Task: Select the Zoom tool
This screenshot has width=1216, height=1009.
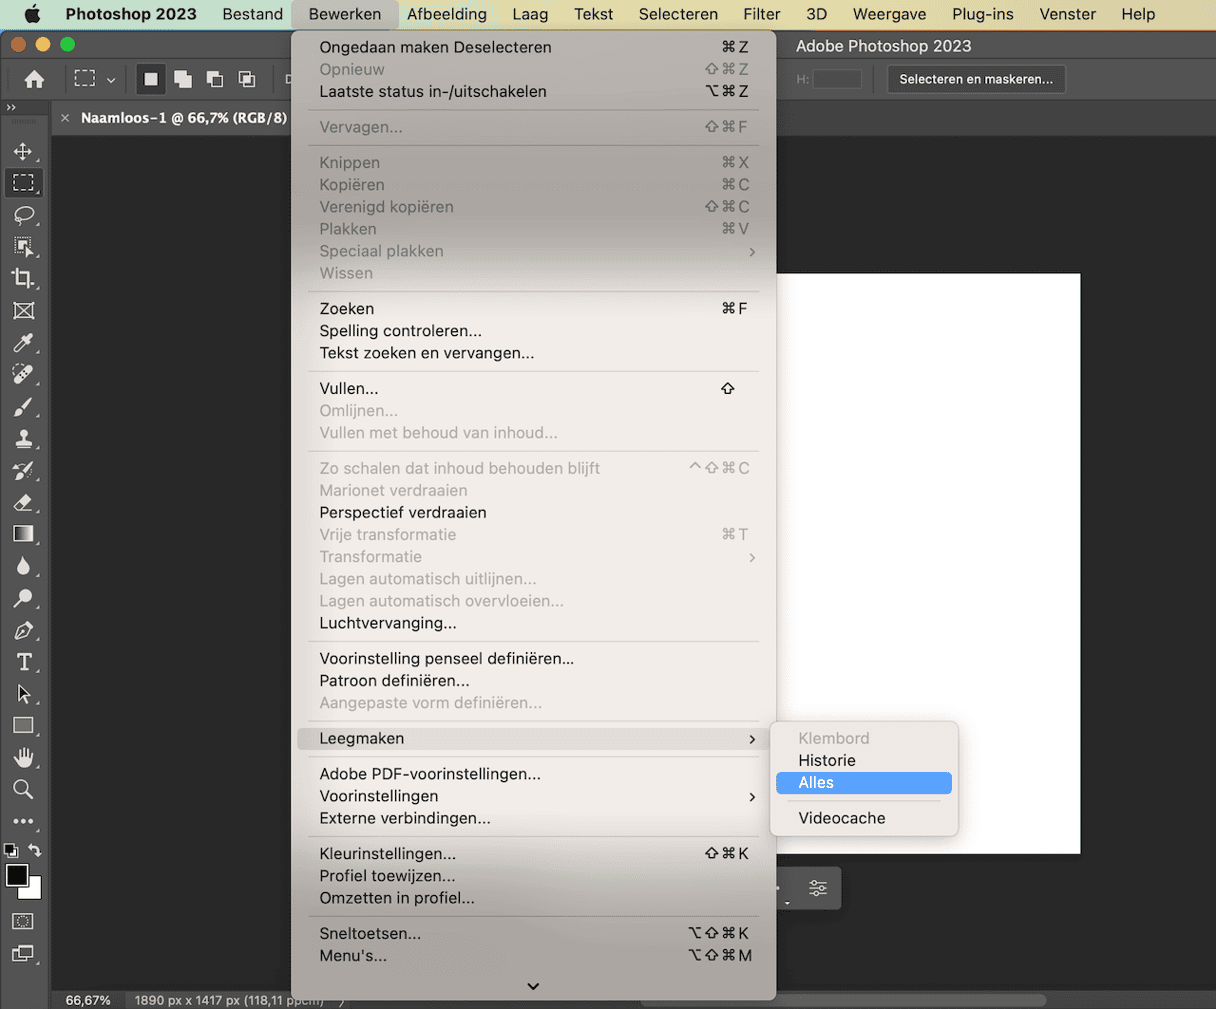Action: pos(23,790)
